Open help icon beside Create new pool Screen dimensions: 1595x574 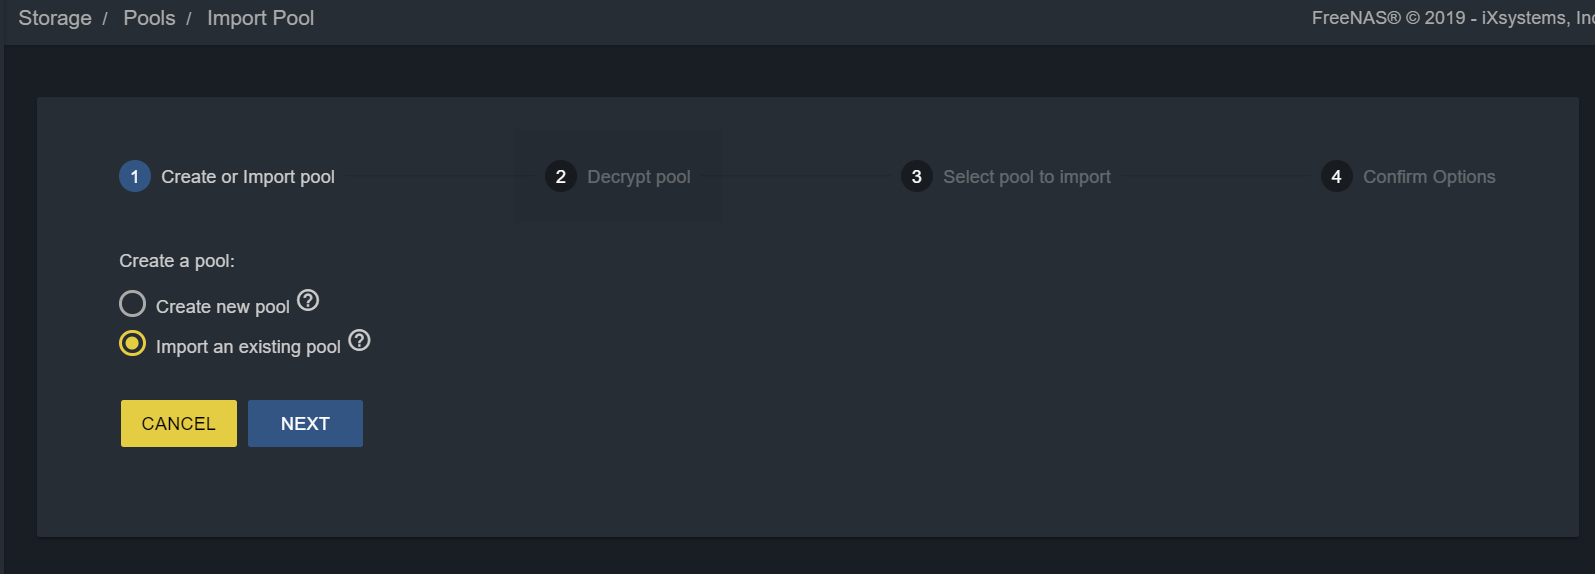coord(308,300)
